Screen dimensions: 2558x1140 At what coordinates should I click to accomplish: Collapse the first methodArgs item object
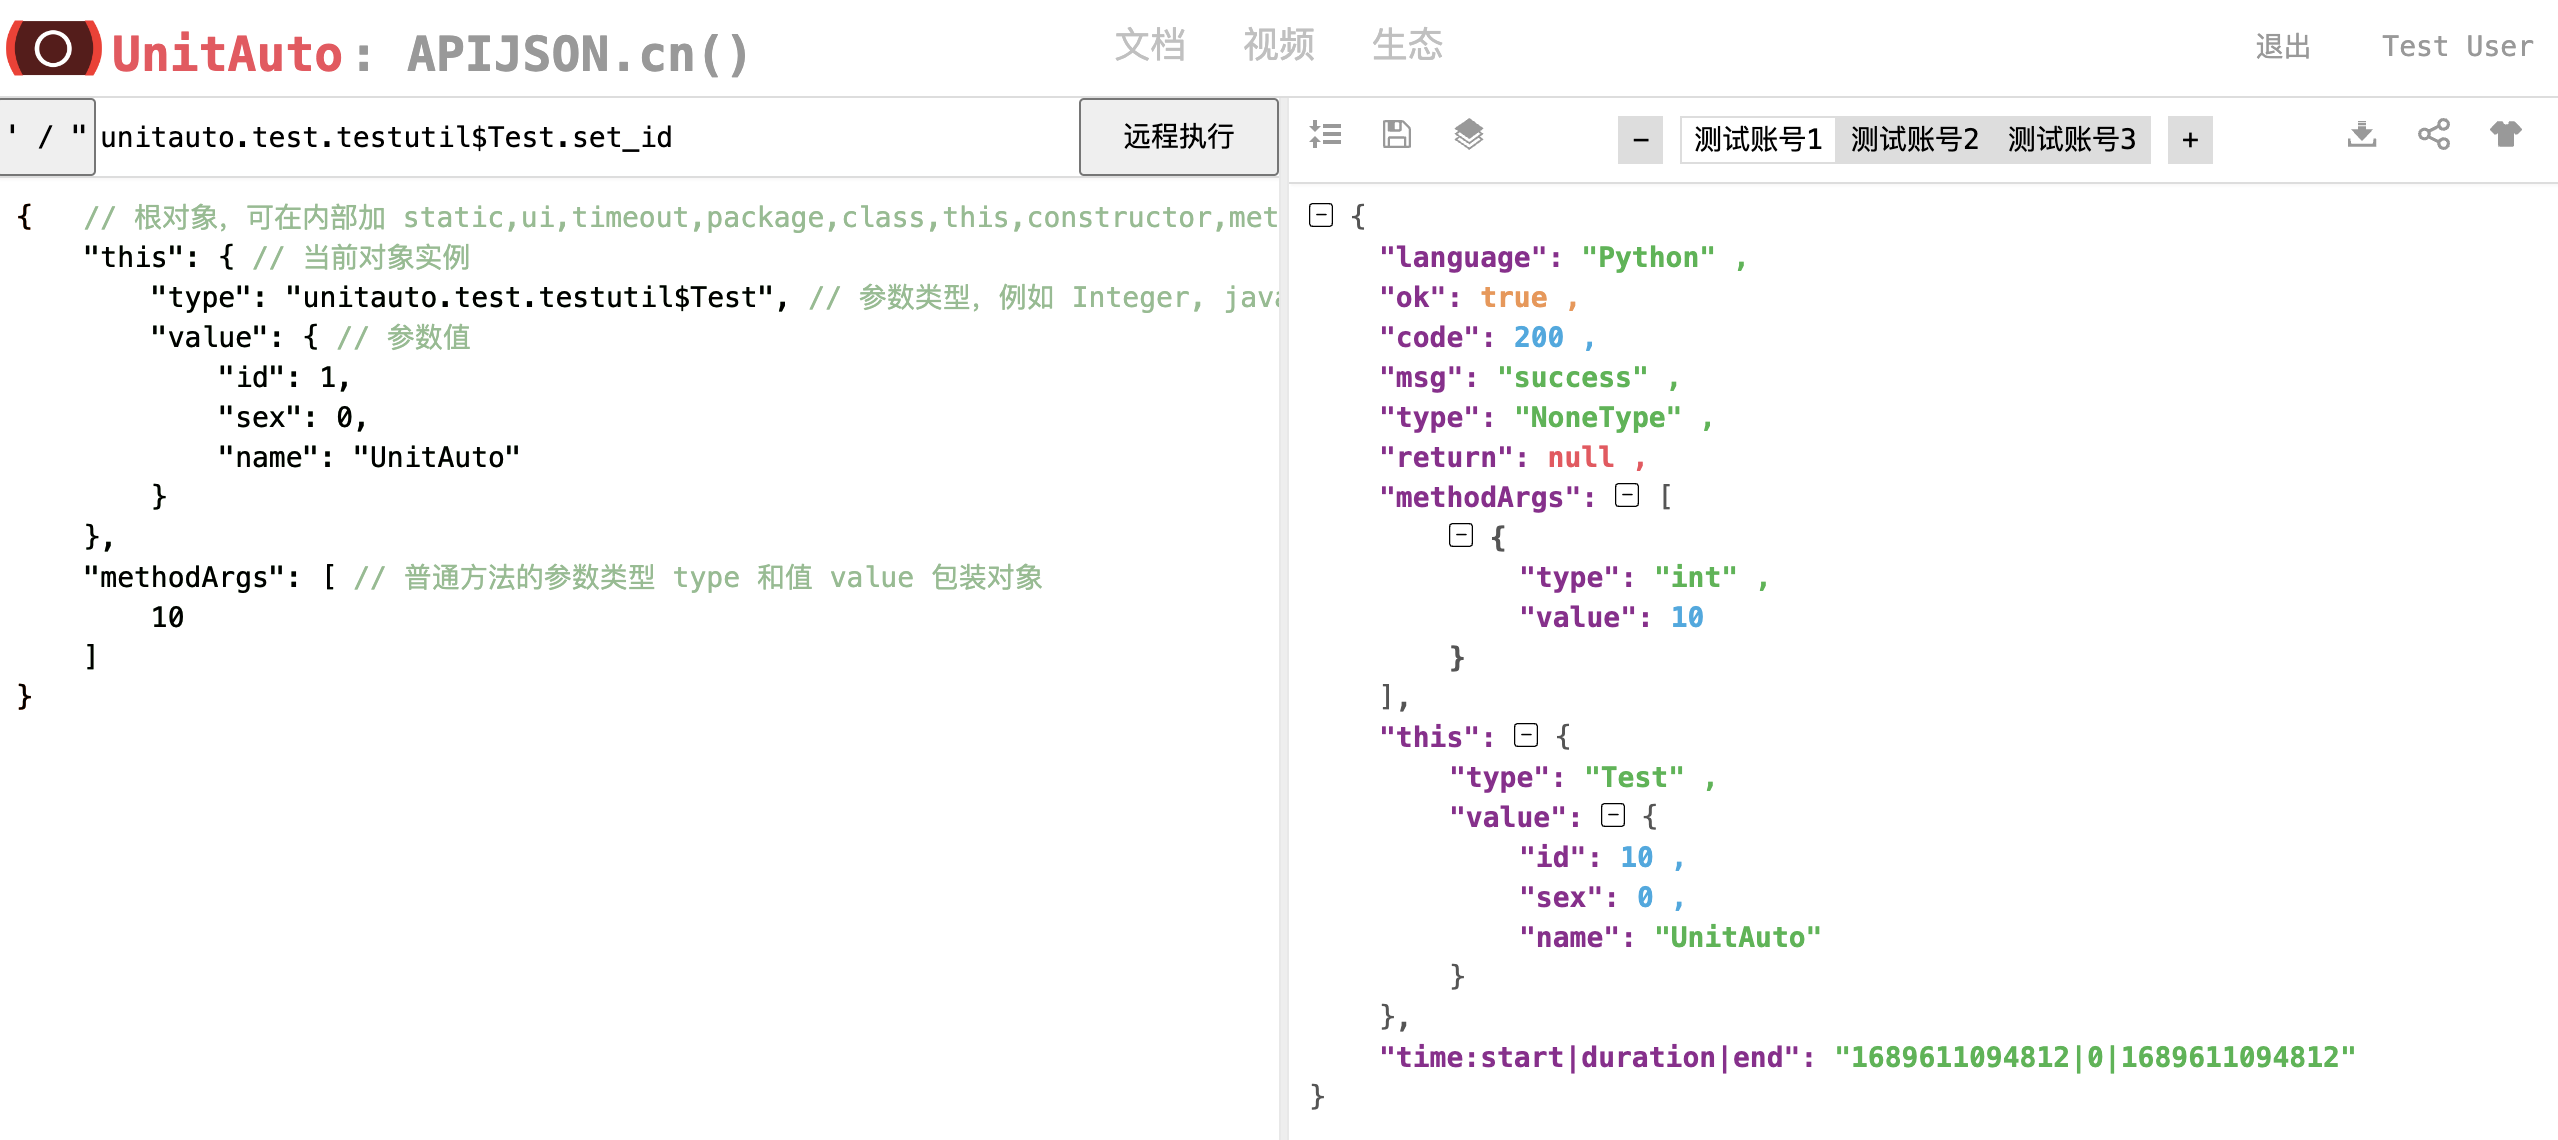1461,535
